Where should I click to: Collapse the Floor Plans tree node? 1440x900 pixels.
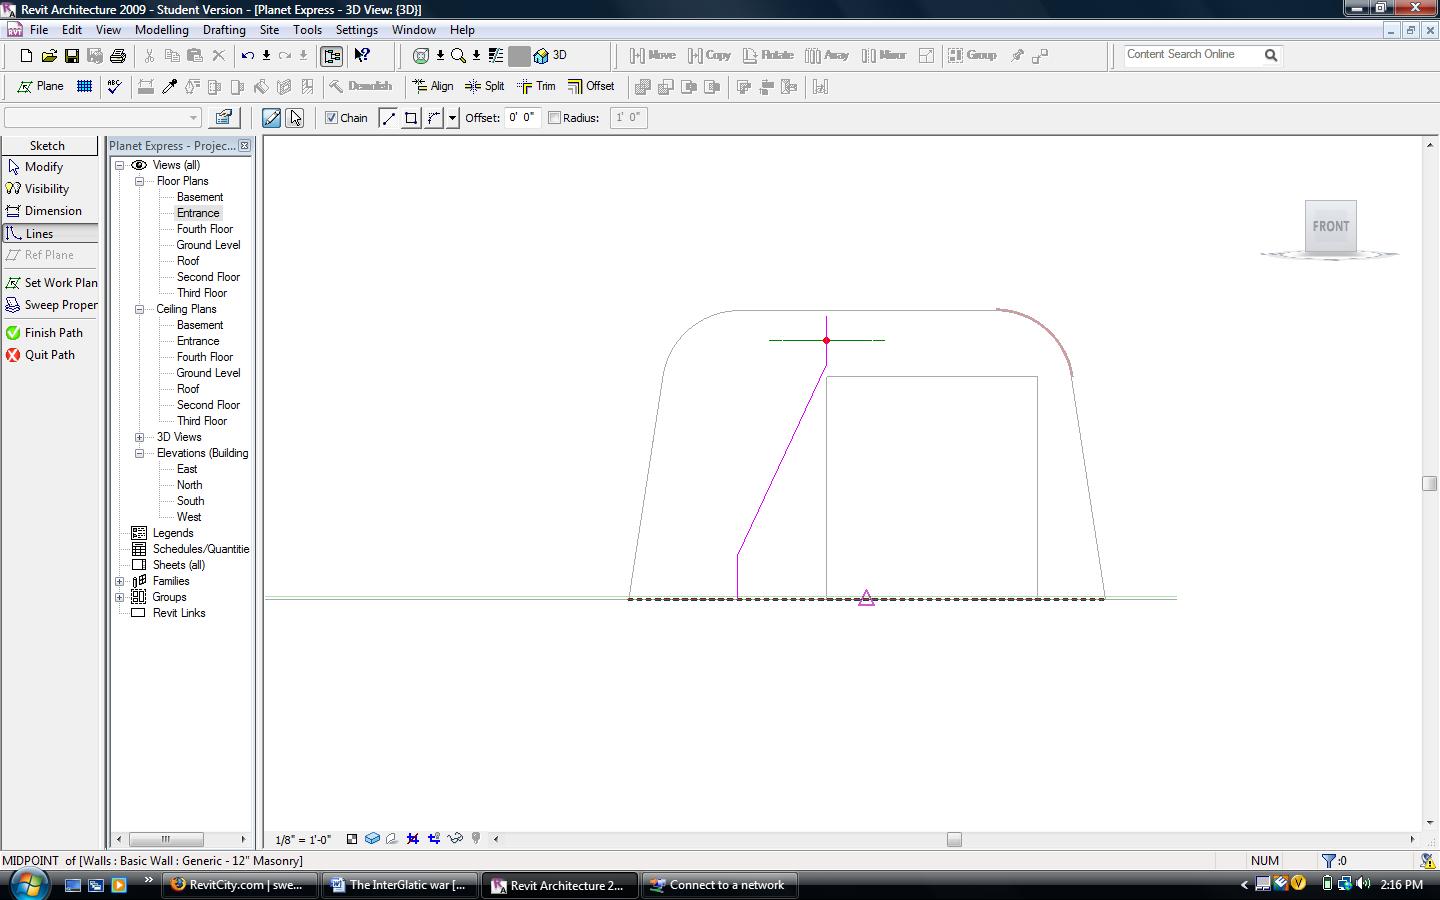pos(140,181)
